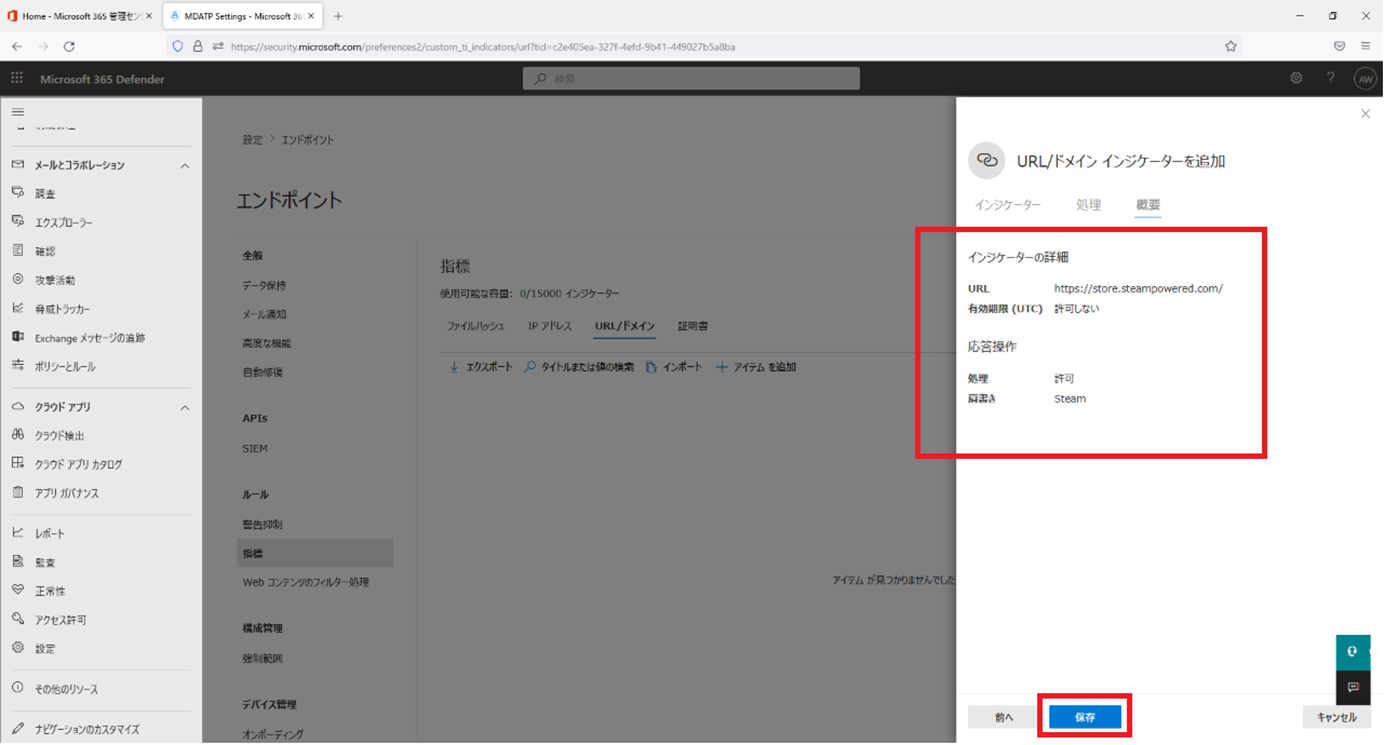Click the レポート chart icon

pyautogui.click(x=17, y=533)
